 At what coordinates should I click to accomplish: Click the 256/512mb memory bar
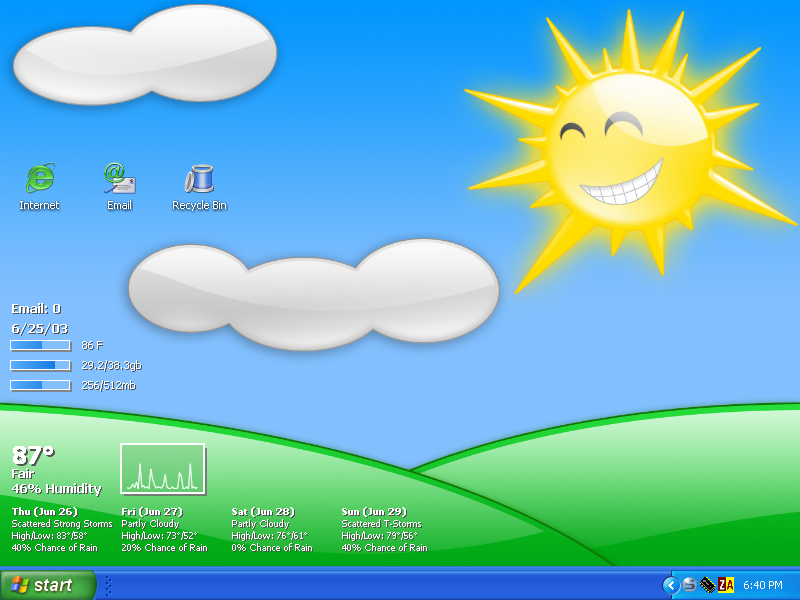pyautogui.click(x=40, y=385)
